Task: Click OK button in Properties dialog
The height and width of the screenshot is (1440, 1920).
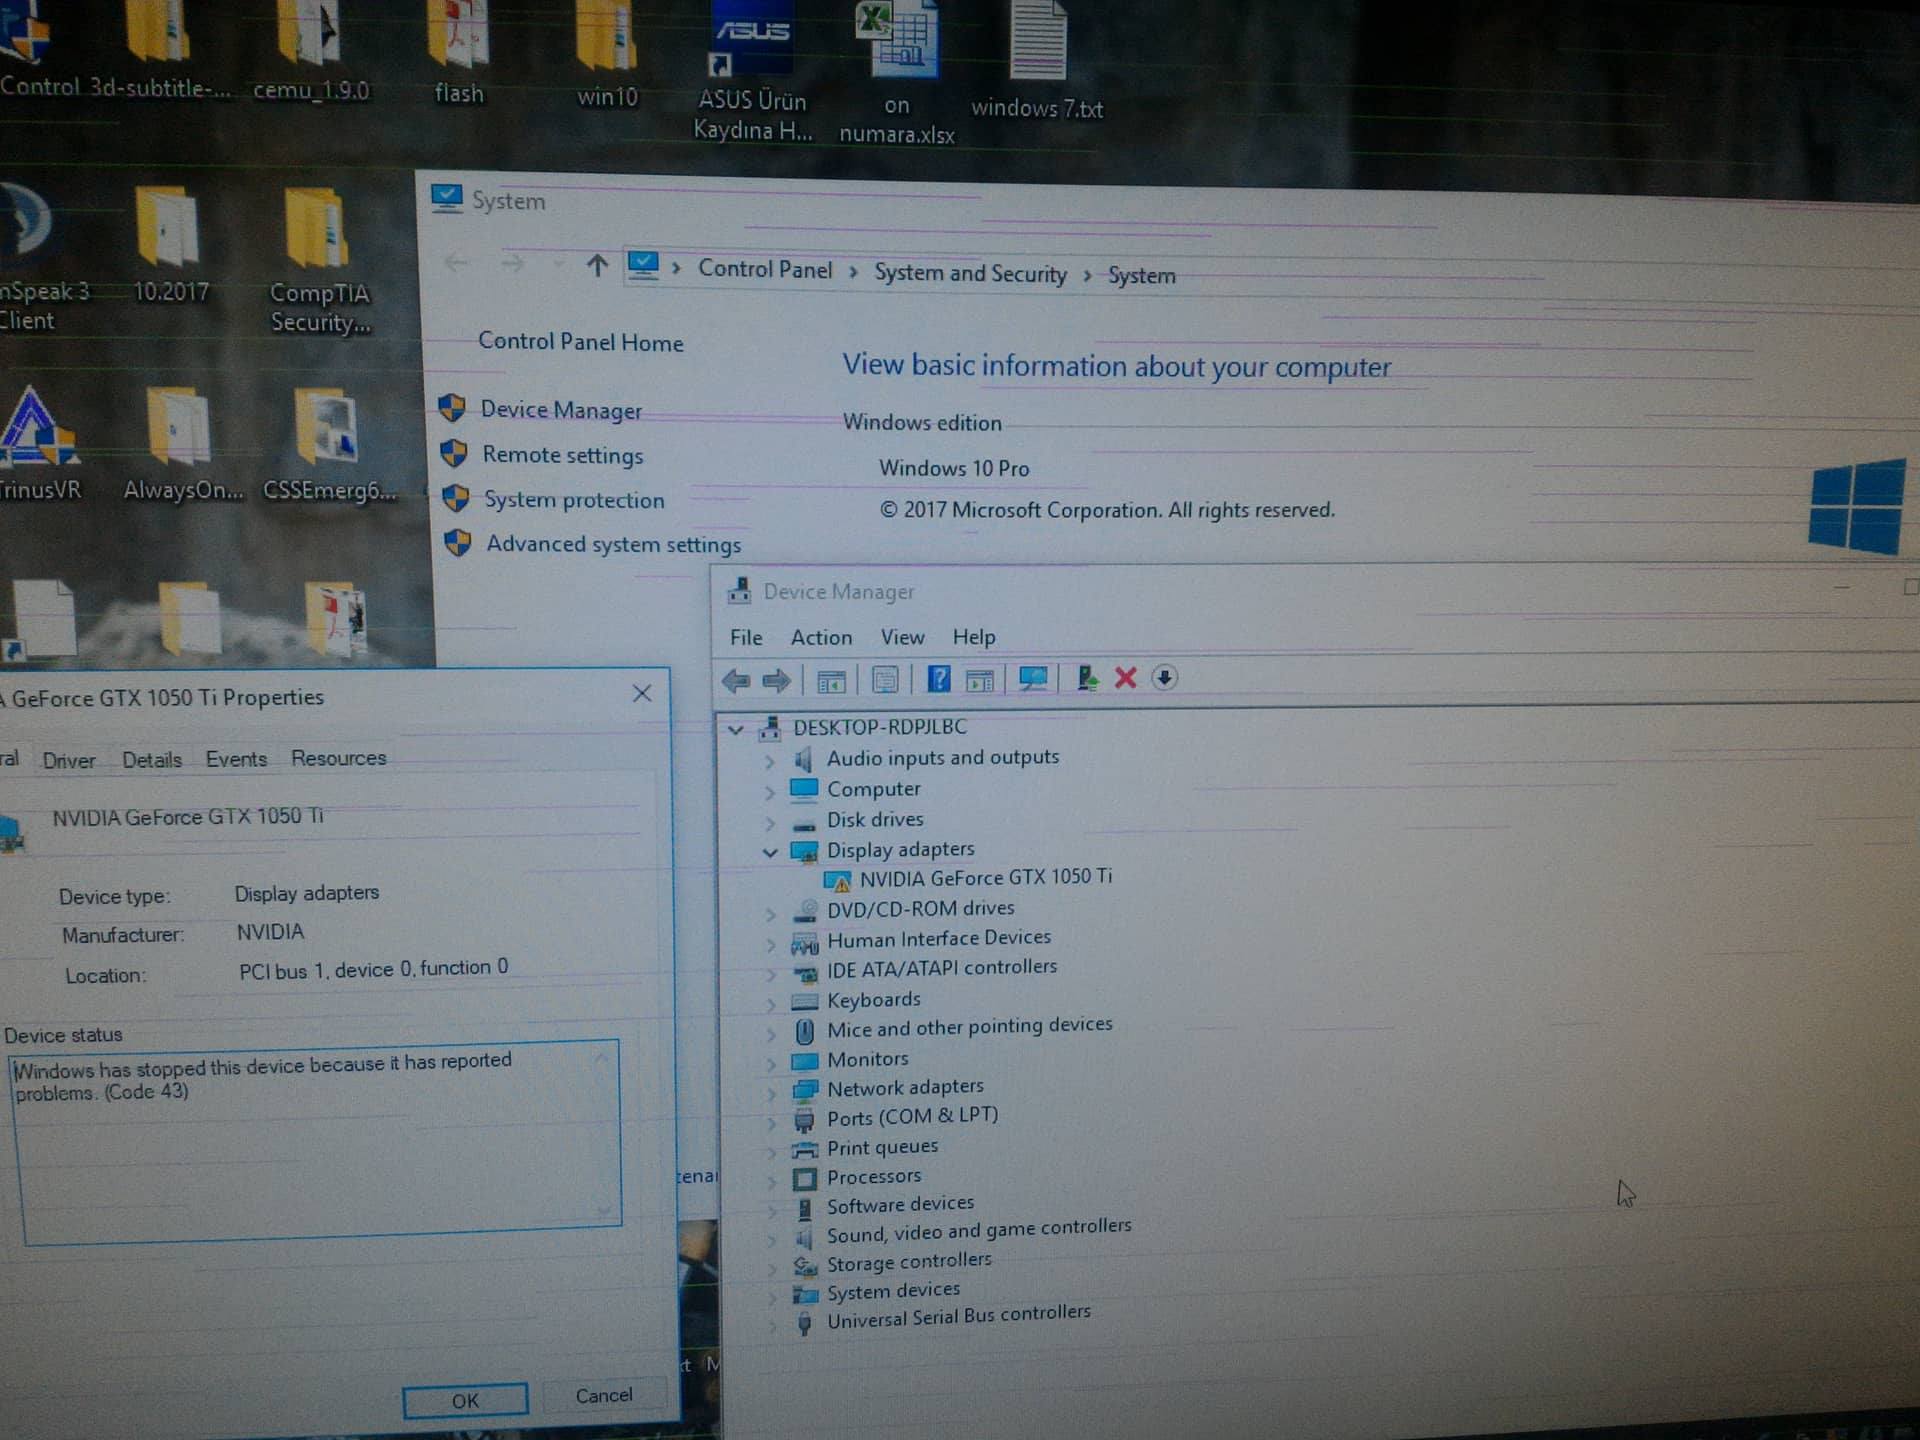Action: 465,1401
